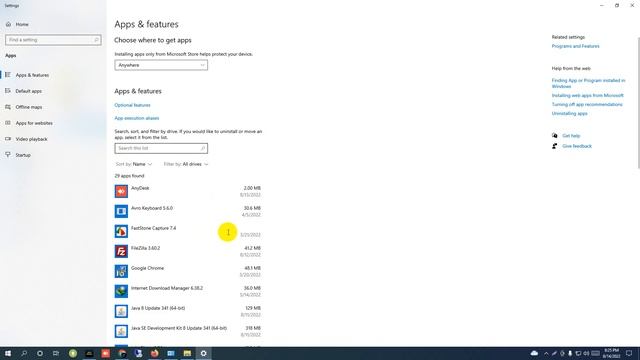Image resolution: width=640 pixels, height=360 pixels.
Task: Go to Video playback settings page
Action: (31, 139)
